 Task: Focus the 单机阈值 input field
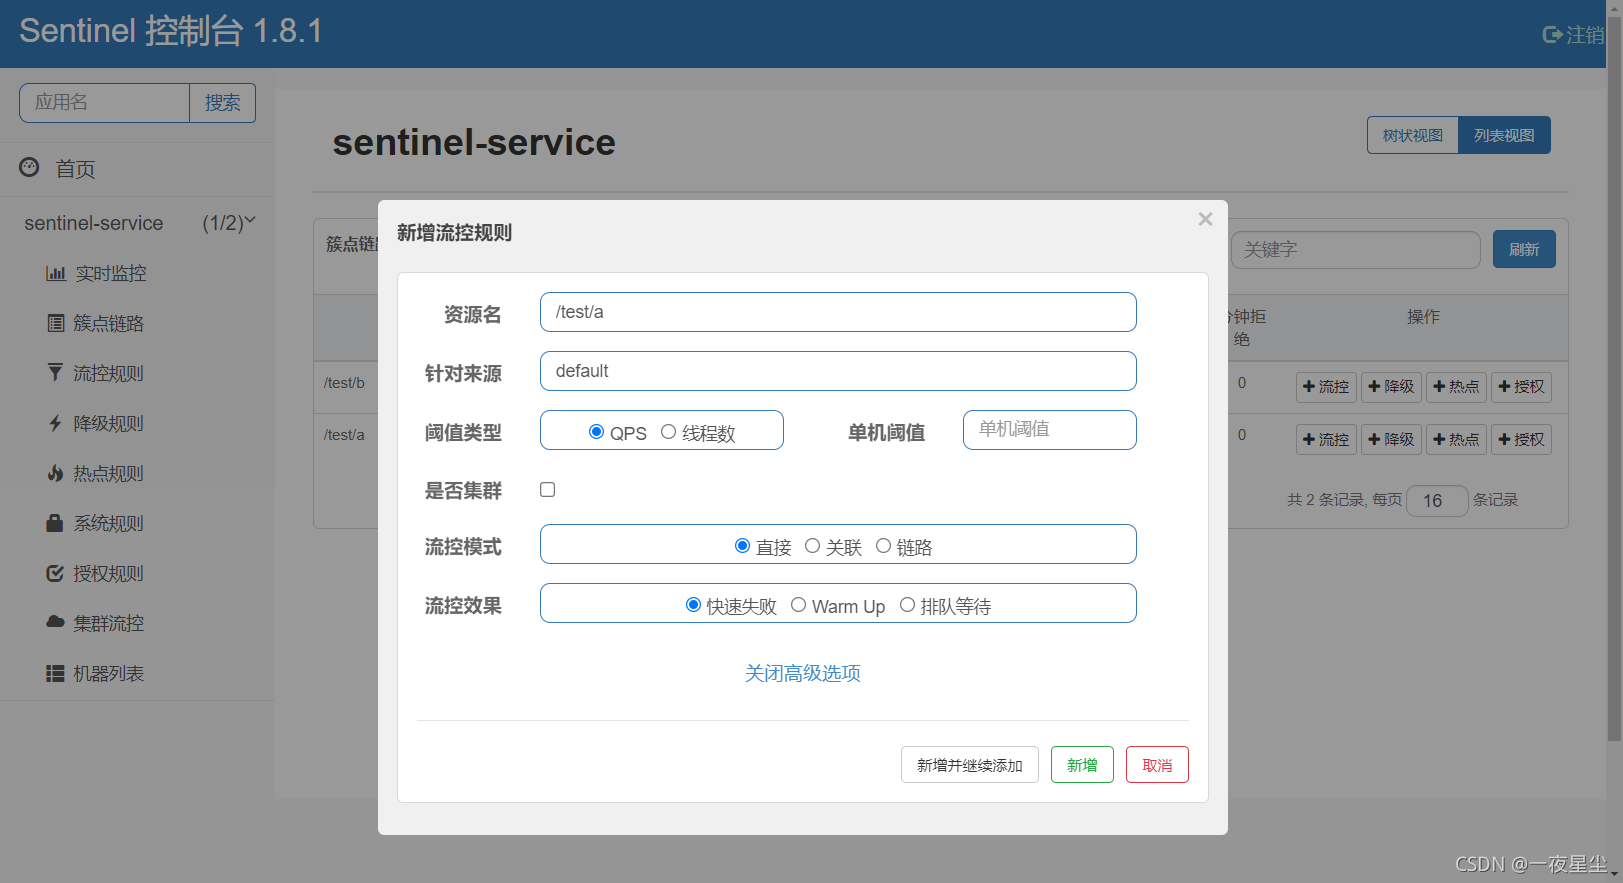[x=1050, y=430]
